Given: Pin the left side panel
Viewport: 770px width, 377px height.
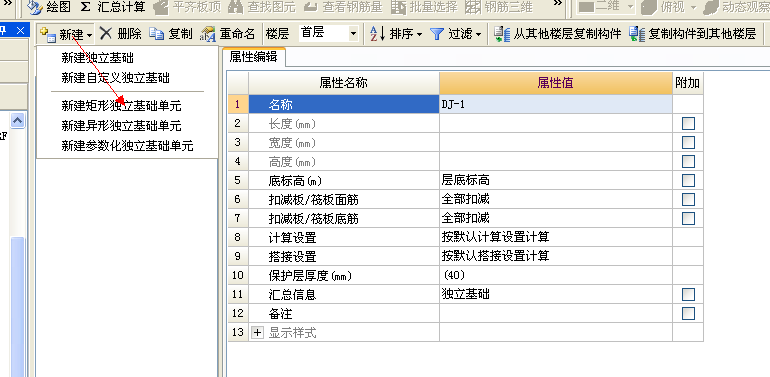Looking at the screenshot, I should pyautogui.click(x=3, y=30).
